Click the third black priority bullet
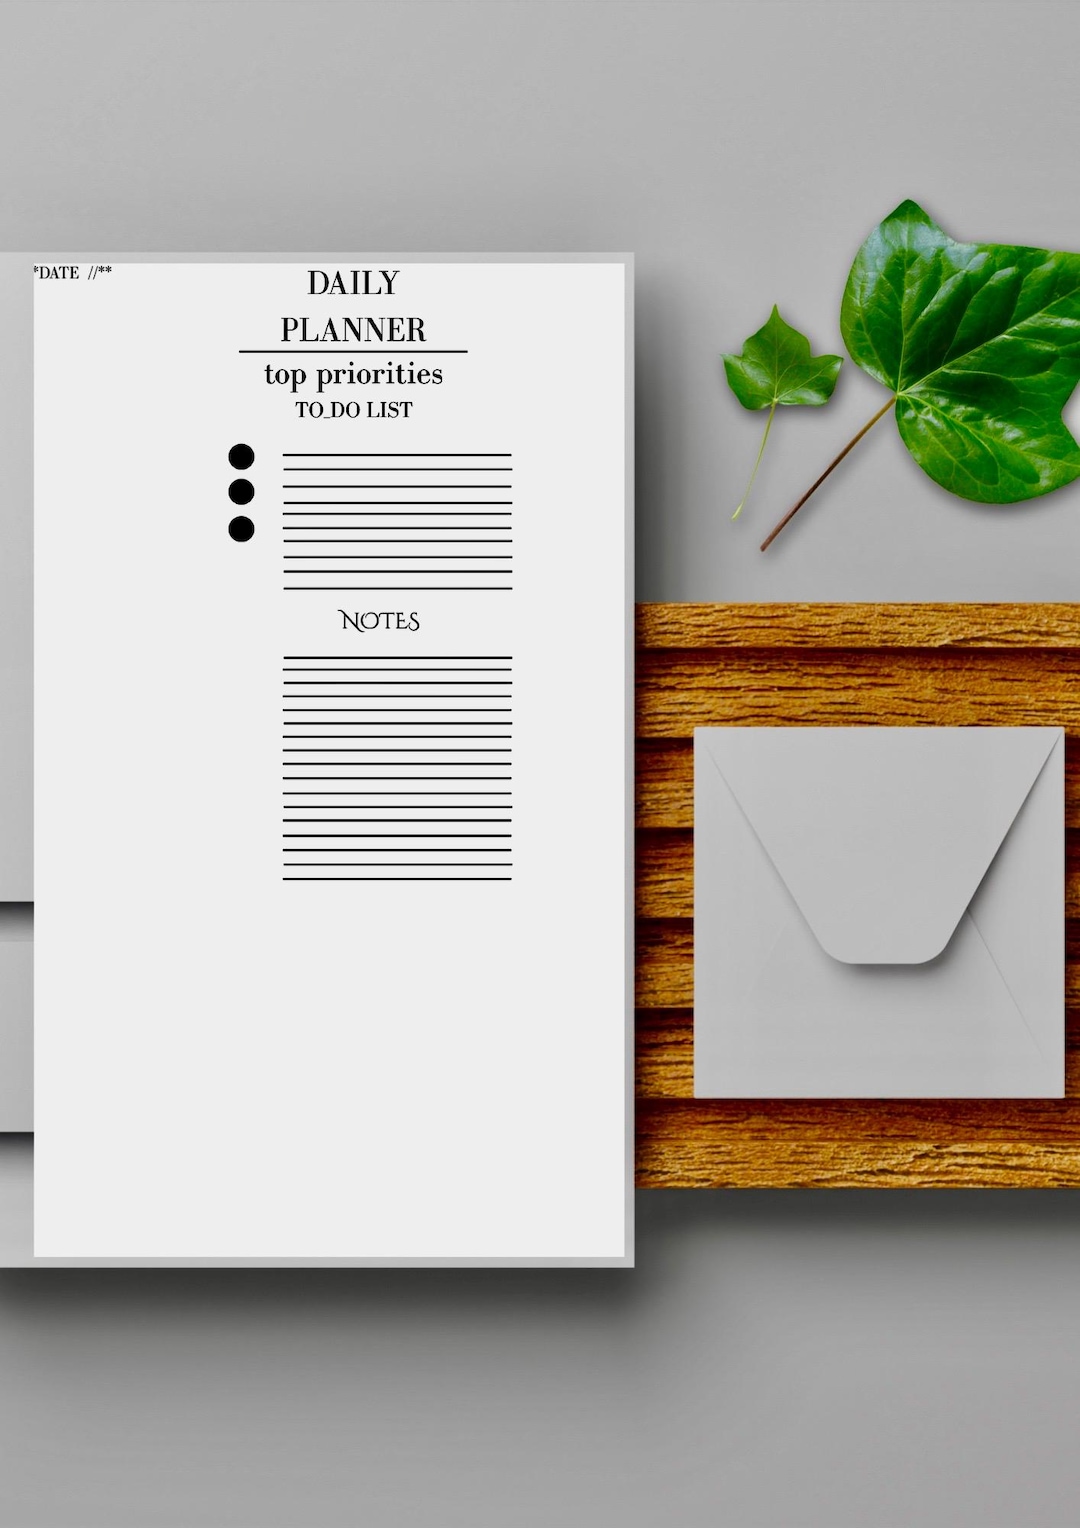 (241, 529)
